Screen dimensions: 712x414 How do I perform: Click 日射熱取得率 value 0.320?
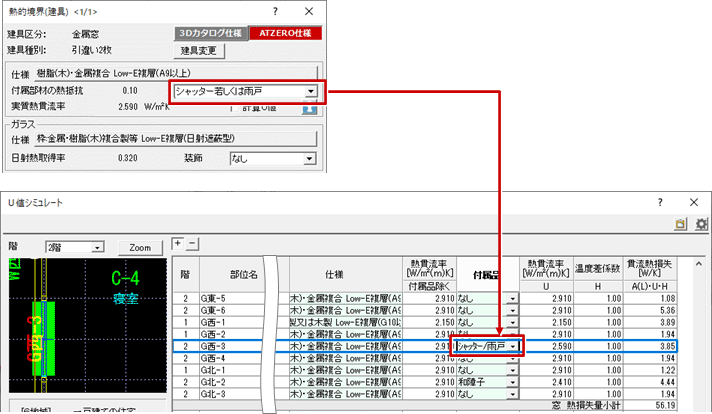[128, 158]
